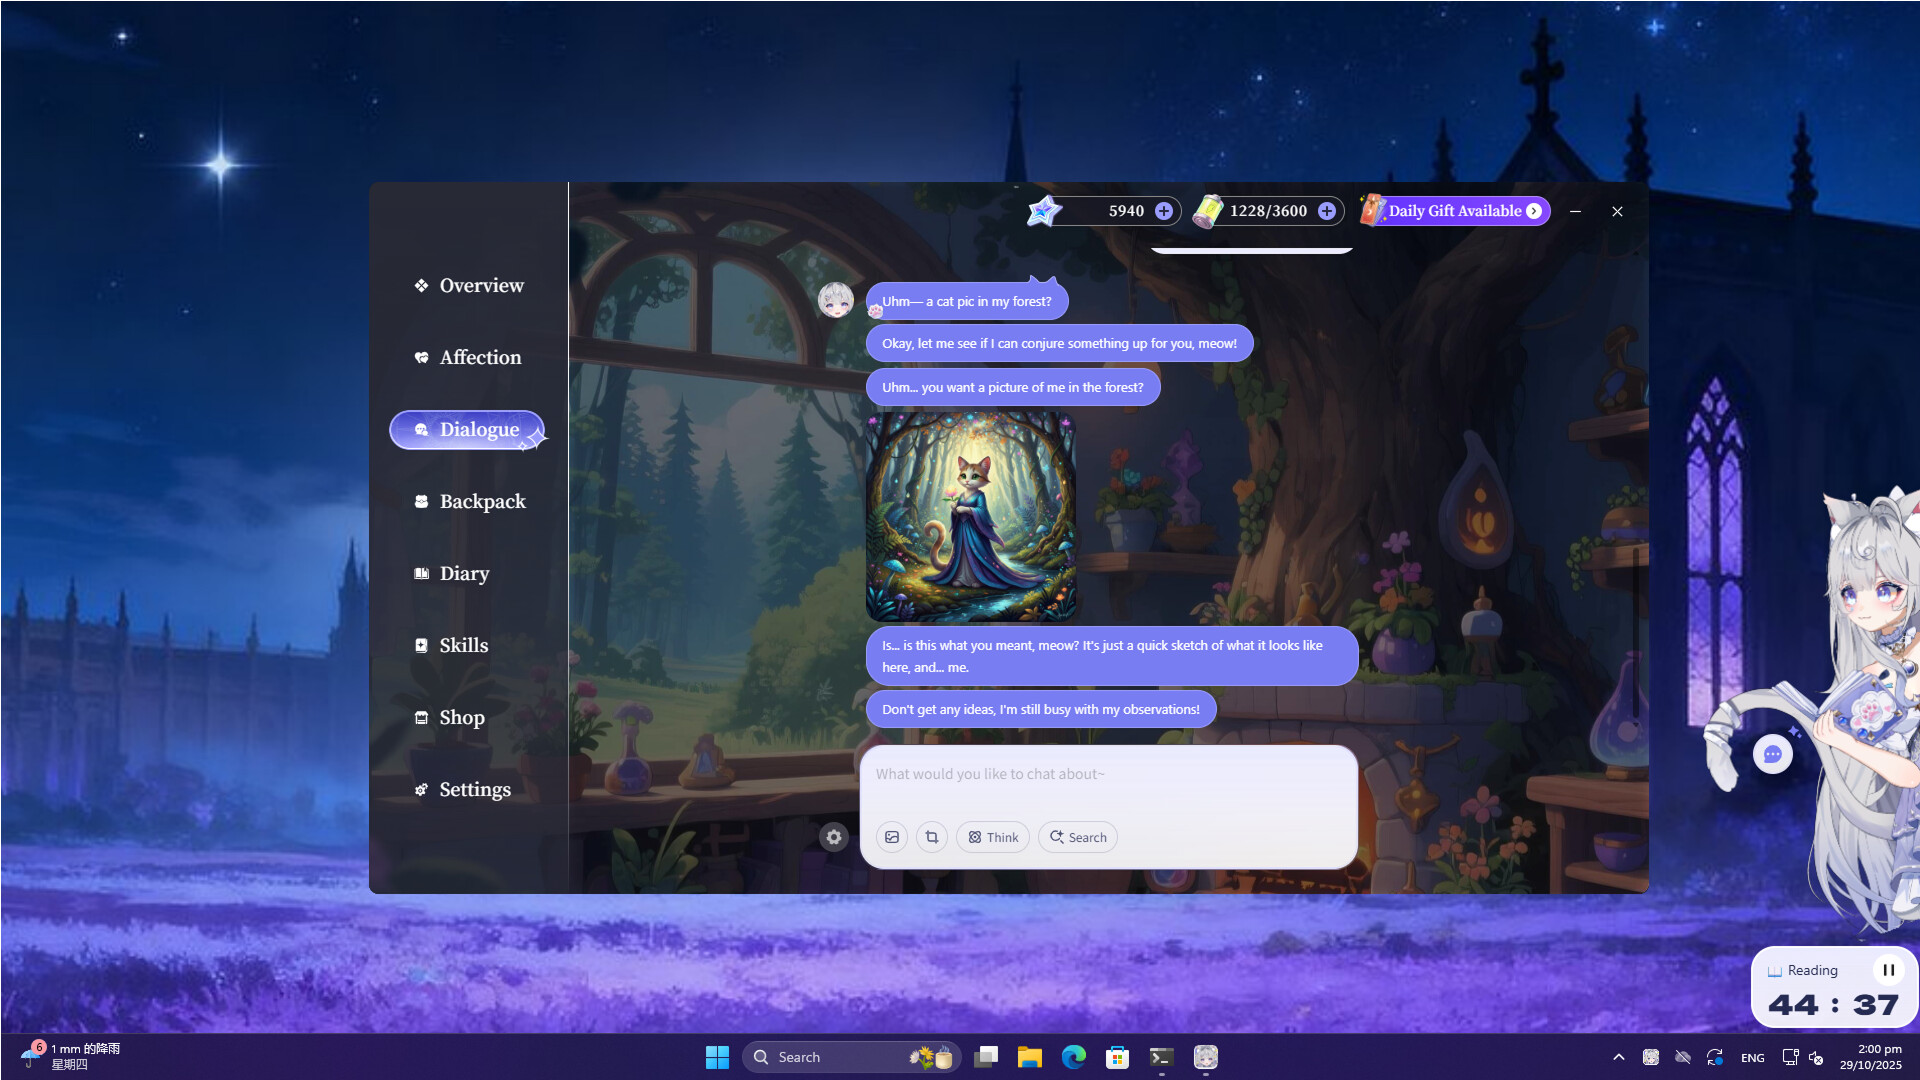Enable Search mode for the chat
The height and width of the screenshot is (1080, 1920).
pos(1077,837)
